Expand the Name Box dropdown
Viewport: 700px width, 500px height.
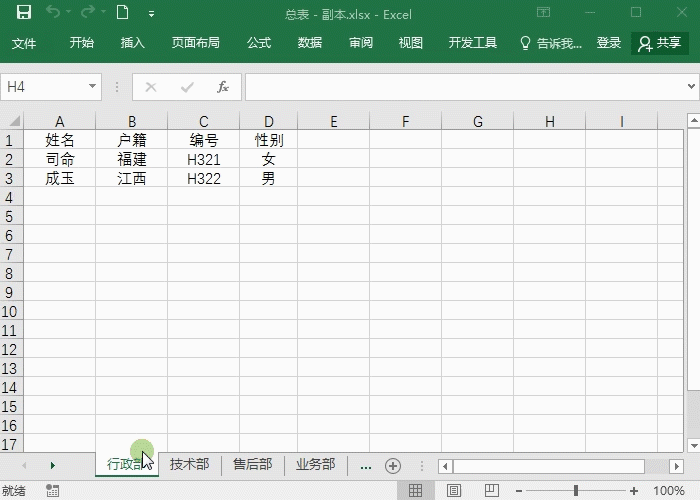coord(92,86)
